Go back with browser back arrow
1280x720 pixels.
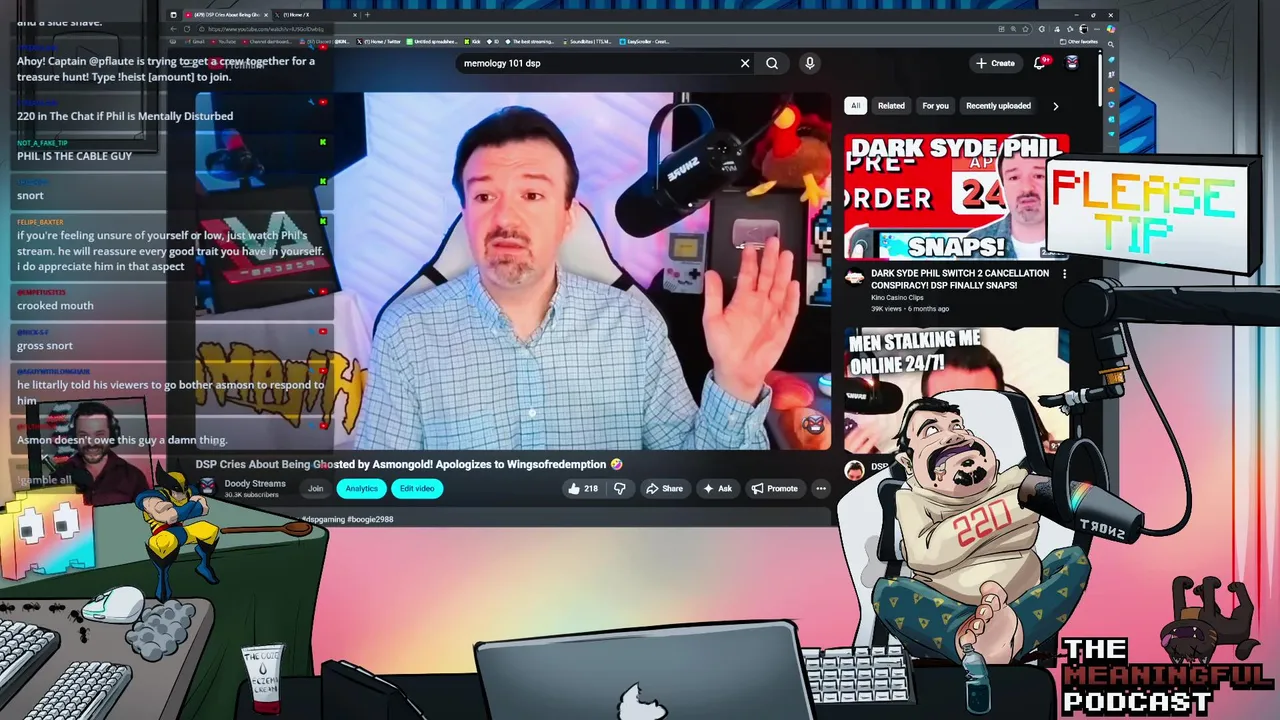tap(173, 29)
